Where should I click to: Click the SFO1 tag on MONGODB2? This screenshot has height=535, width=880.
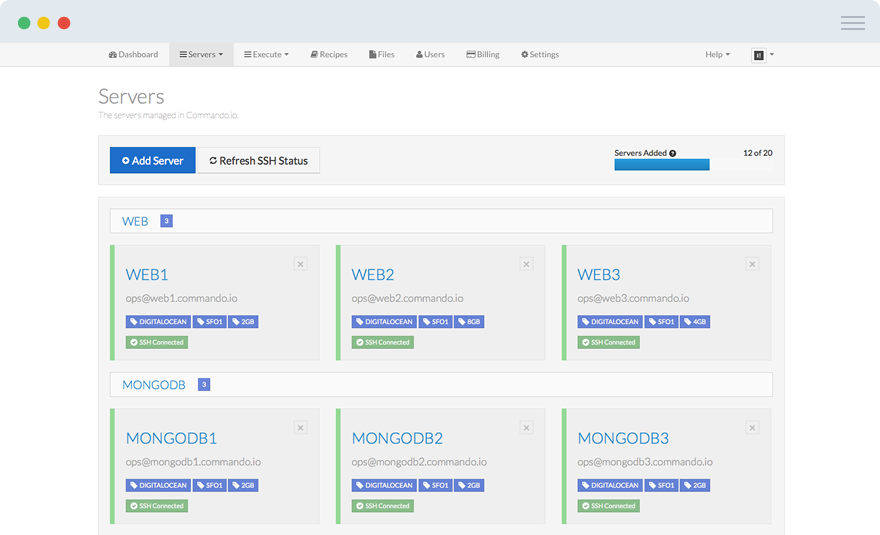coord(436,486)
